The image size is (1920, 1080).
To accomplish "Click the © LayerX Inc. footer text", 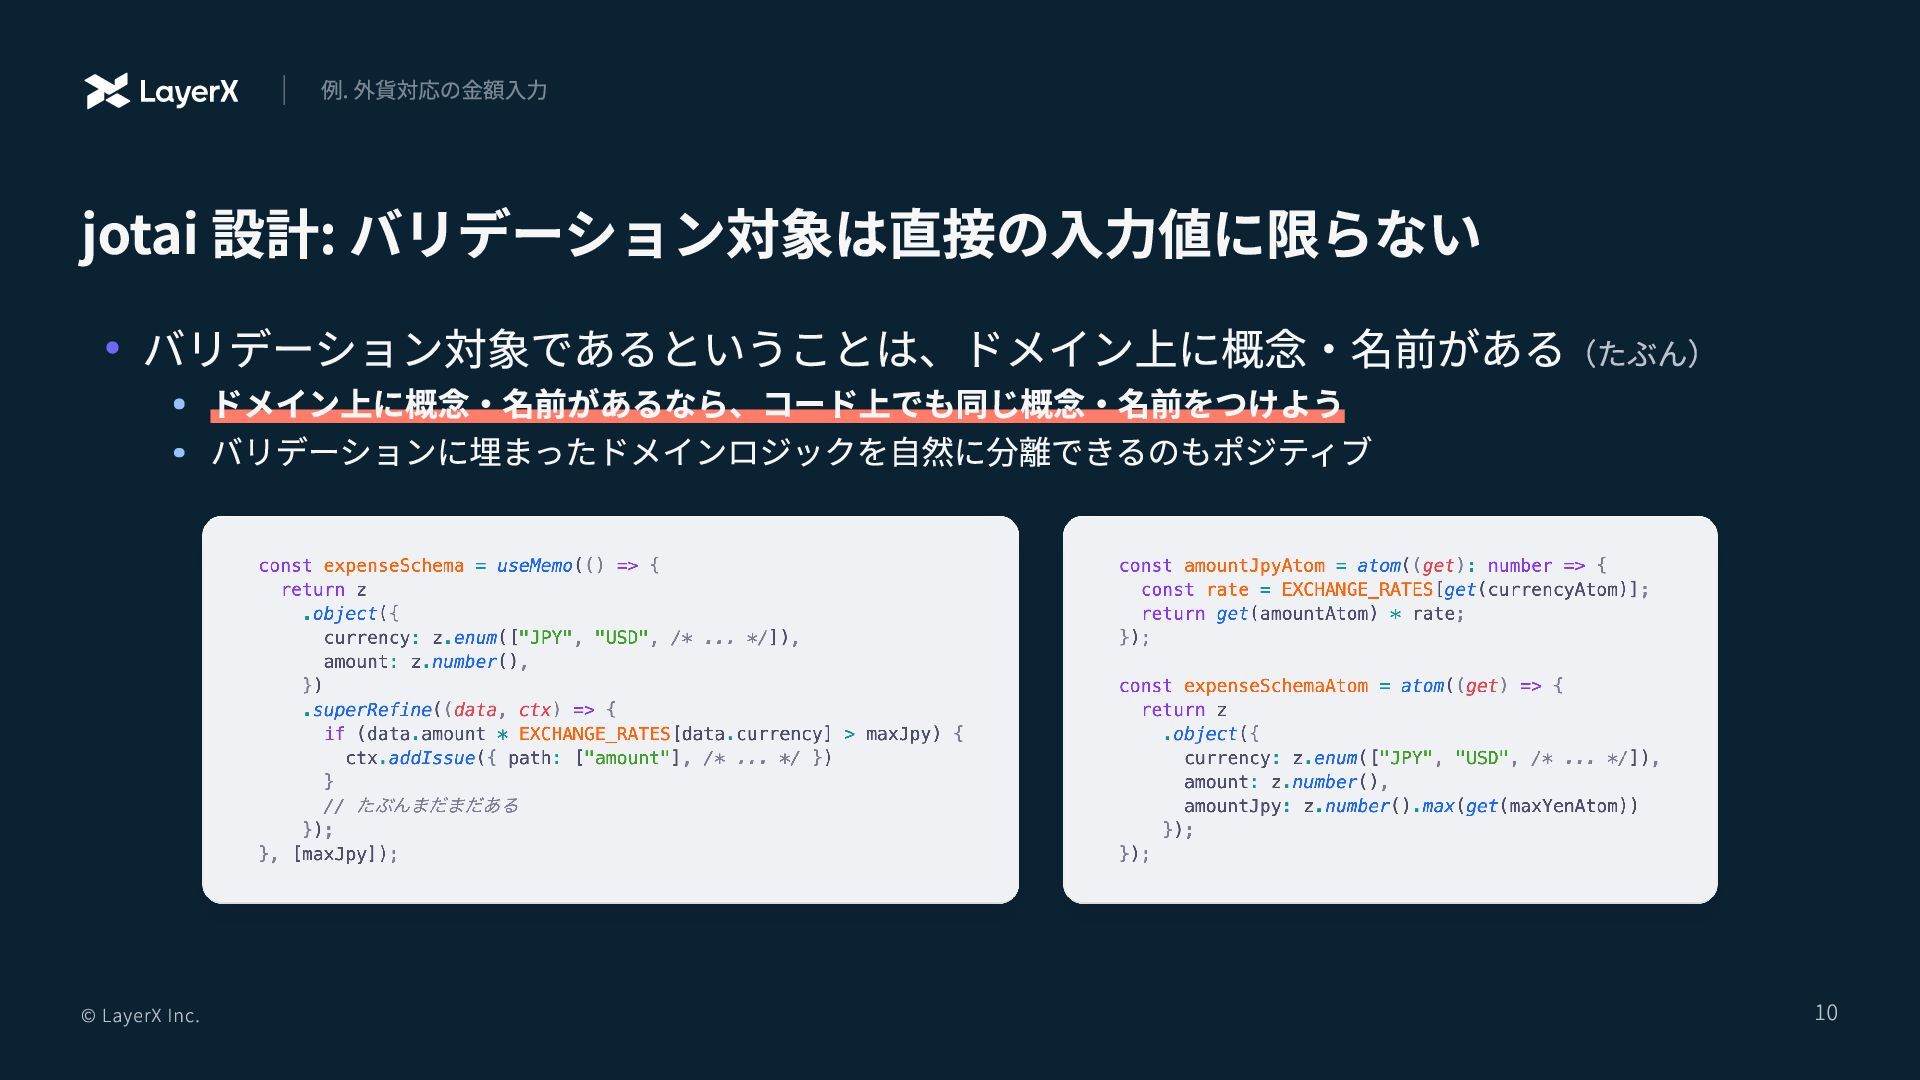I will coord(140,1016).
